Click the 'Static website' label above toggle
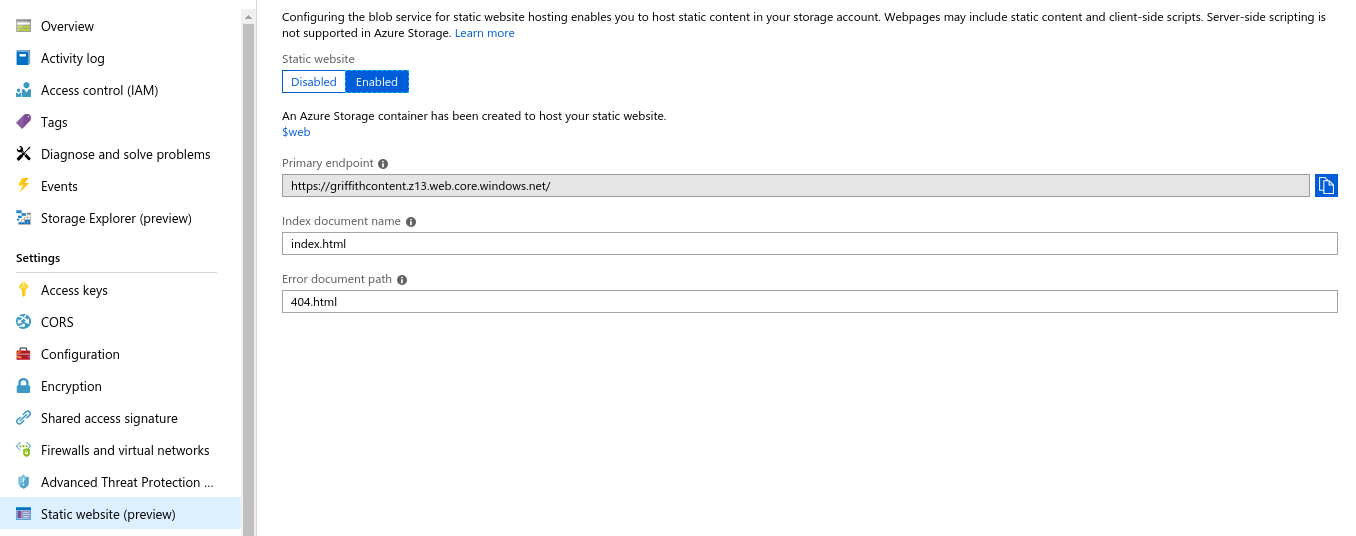1356x536 pixels. pos(318,59)
